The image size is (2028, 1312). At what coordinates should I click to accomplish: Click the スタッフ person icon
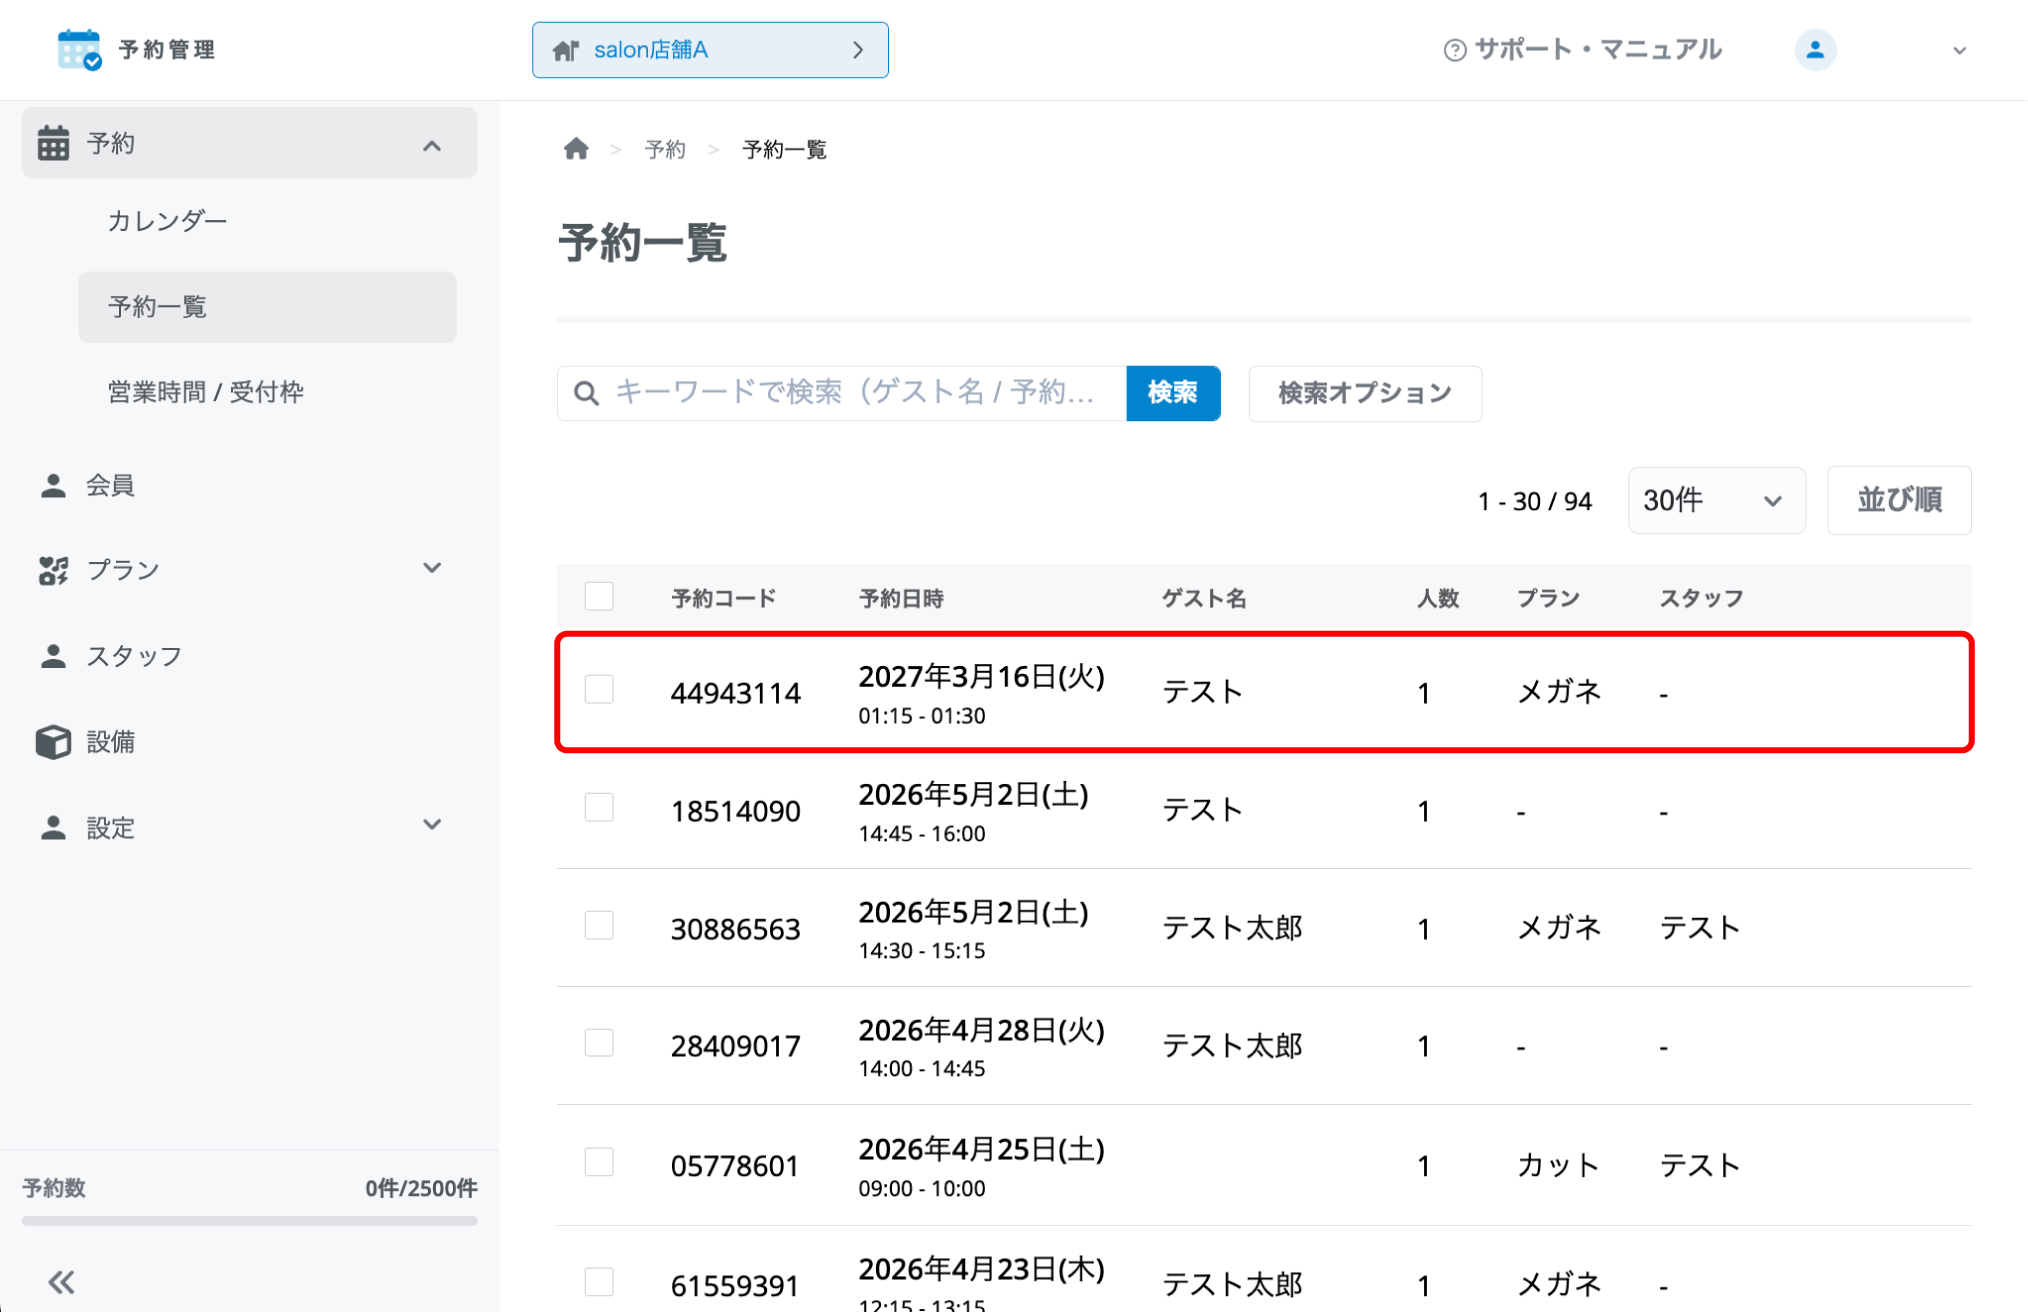(x=53, y=656)
